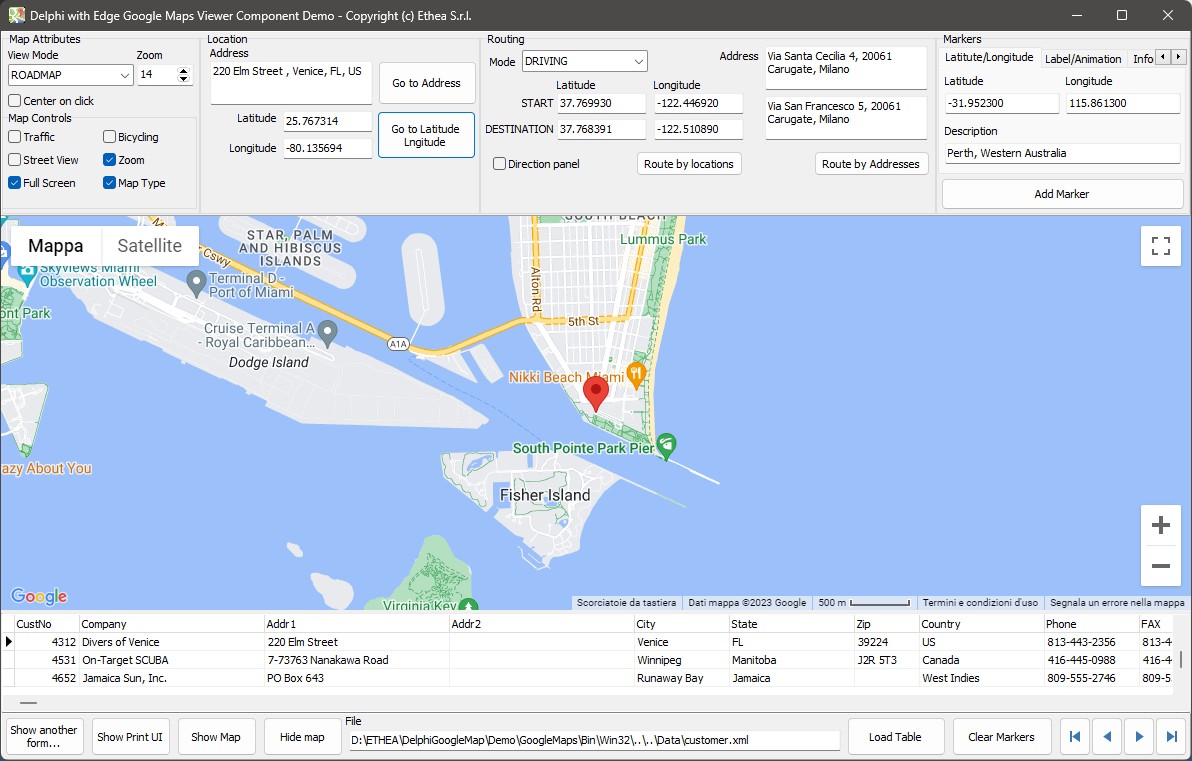
Task: Increase Zoom level with spinner up arrow
Action: pos(183,71)
